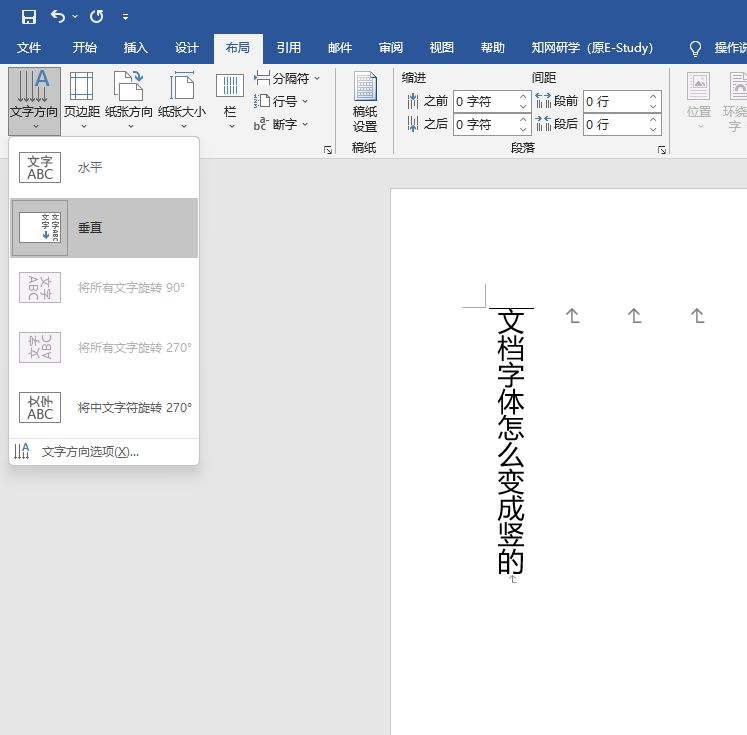Open the 纸张大小 paper size tool
The height and width of the screenshot is (735, 747).
(x=182, y=100)
